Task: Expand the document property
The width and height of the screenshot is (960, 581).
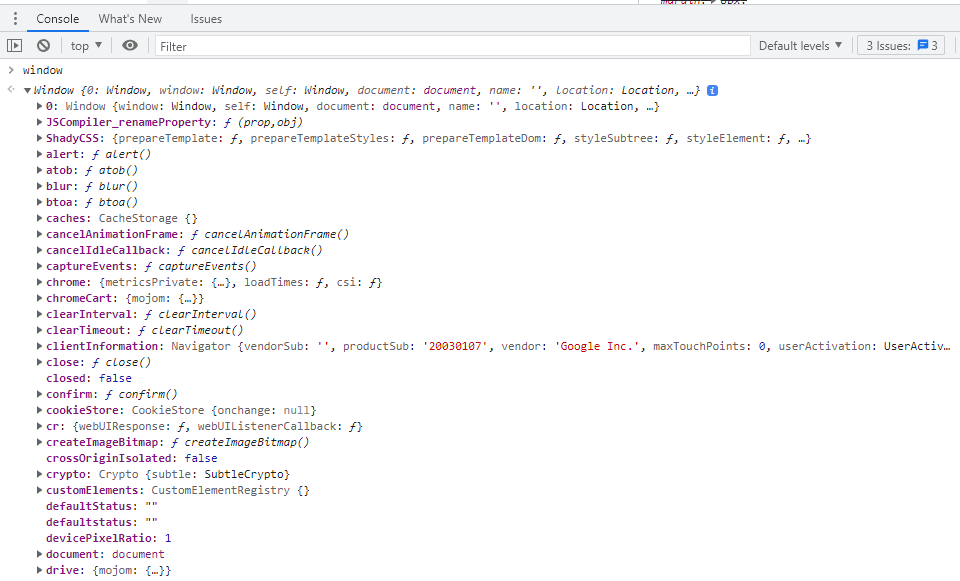Action: click(x=37, y=554)
